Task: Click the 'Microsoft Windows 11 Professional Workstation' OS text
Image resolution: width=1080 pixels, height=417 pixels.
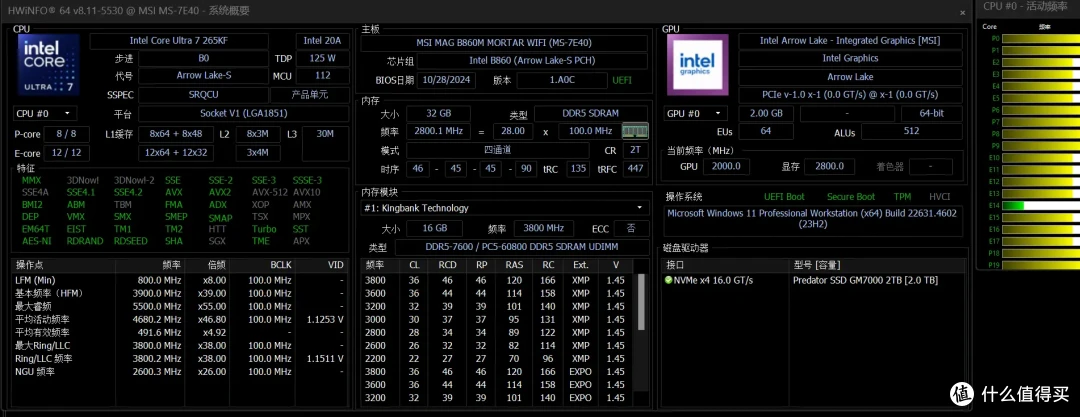Action: [x=811, y=218]
